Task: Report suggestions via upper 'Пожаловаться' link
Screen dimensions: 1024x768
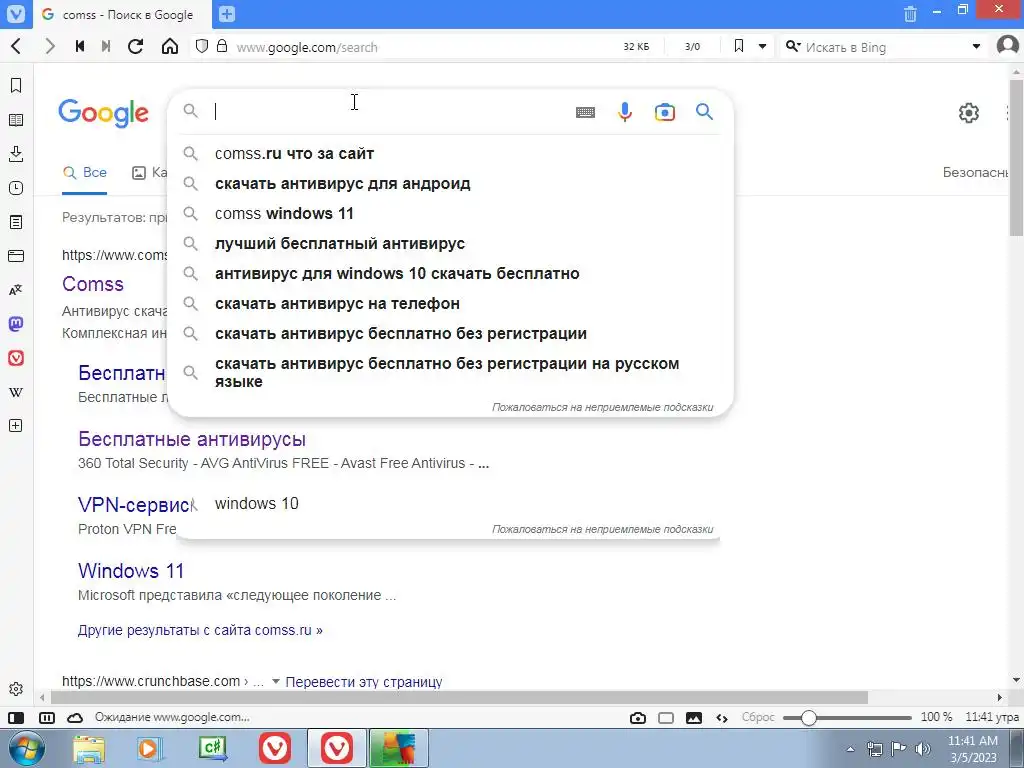Action: pos(602,407)
